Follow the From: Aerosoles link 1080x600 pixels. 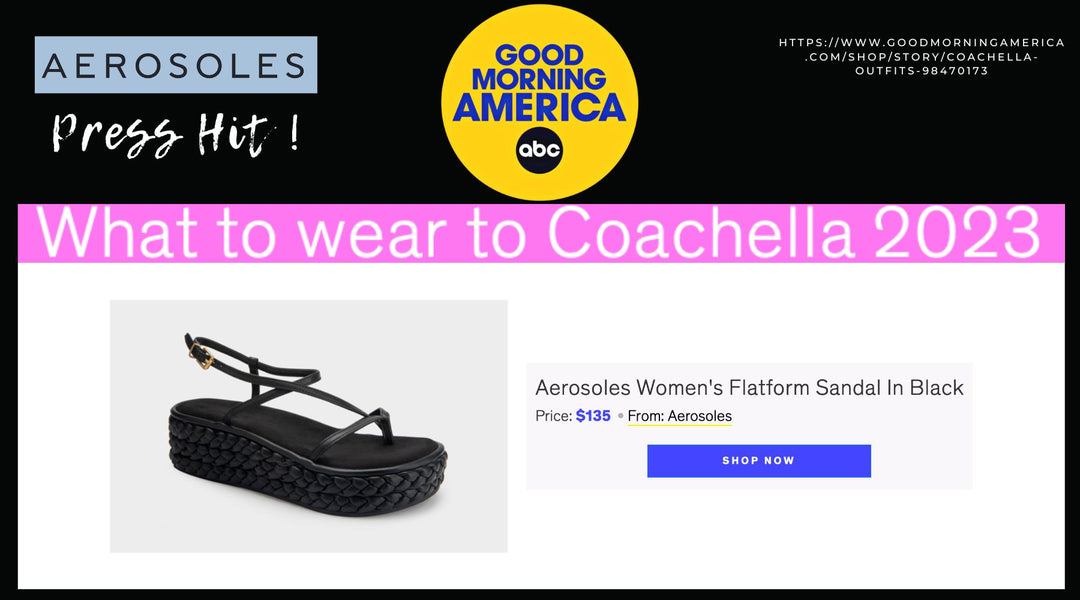(x=679, y=416)
